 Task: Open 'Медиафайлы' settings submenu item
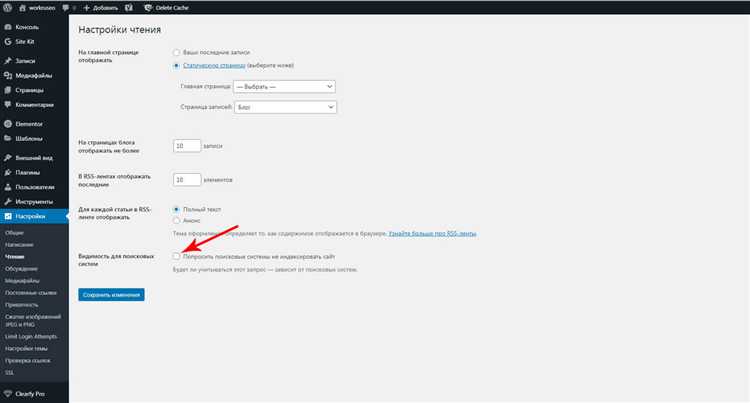pyautogui.click(x=22, y=281)
